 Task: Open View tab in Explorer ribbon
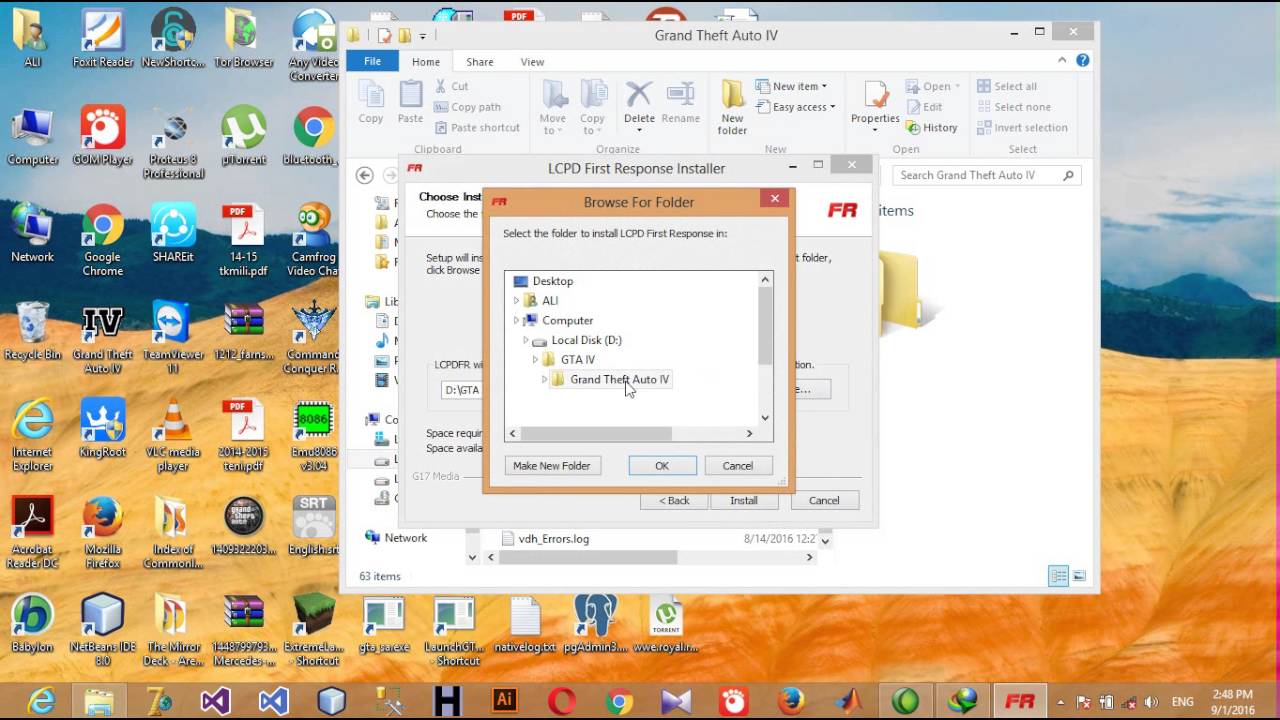(532, 62)
